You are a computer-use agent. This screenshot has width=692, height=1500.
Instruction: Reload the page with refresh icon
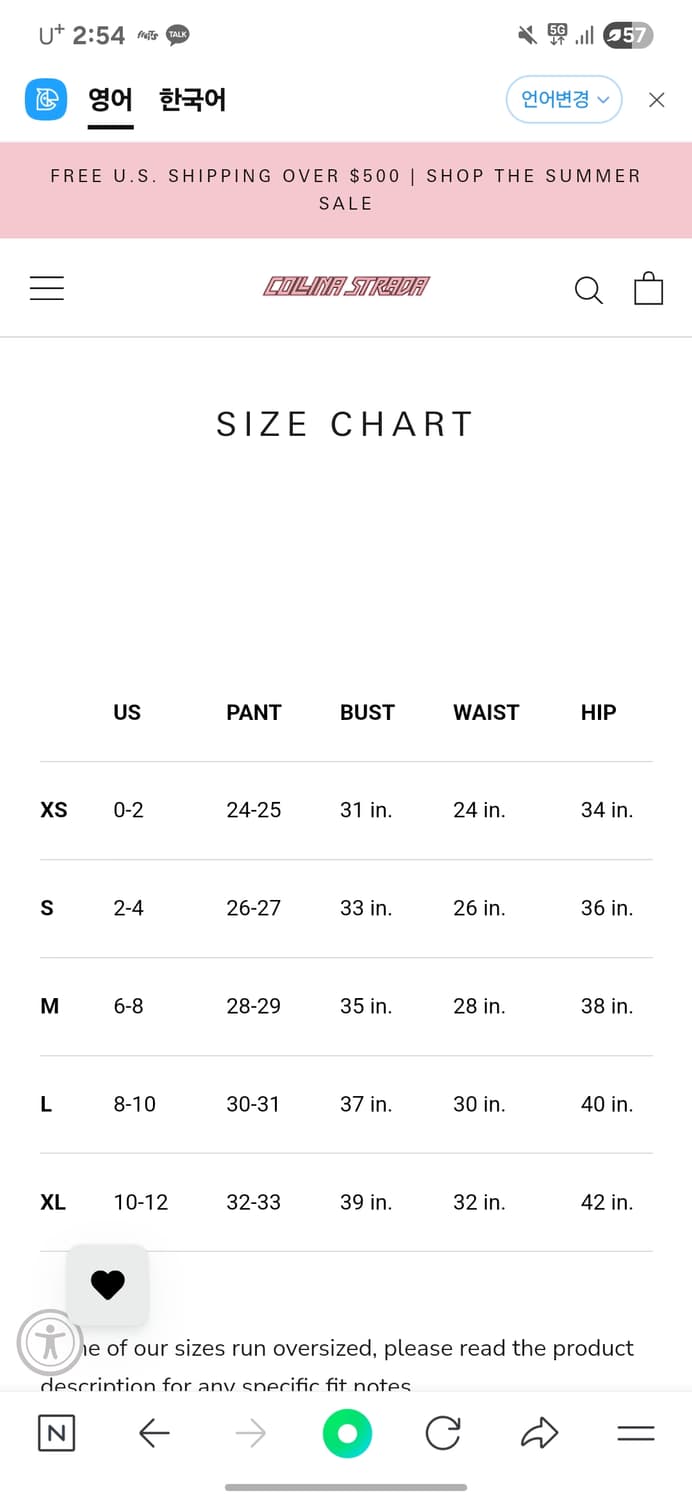pos(443,1434)
